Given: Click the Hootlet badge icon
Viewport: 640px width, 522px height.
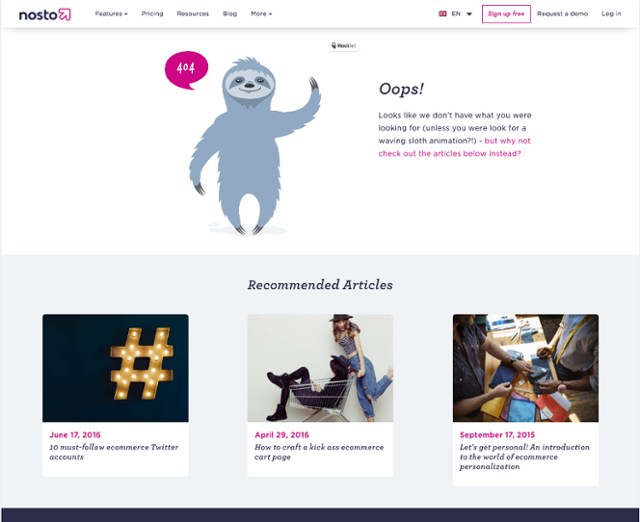Looking at the screenshot, I should [x=344, y=46].
